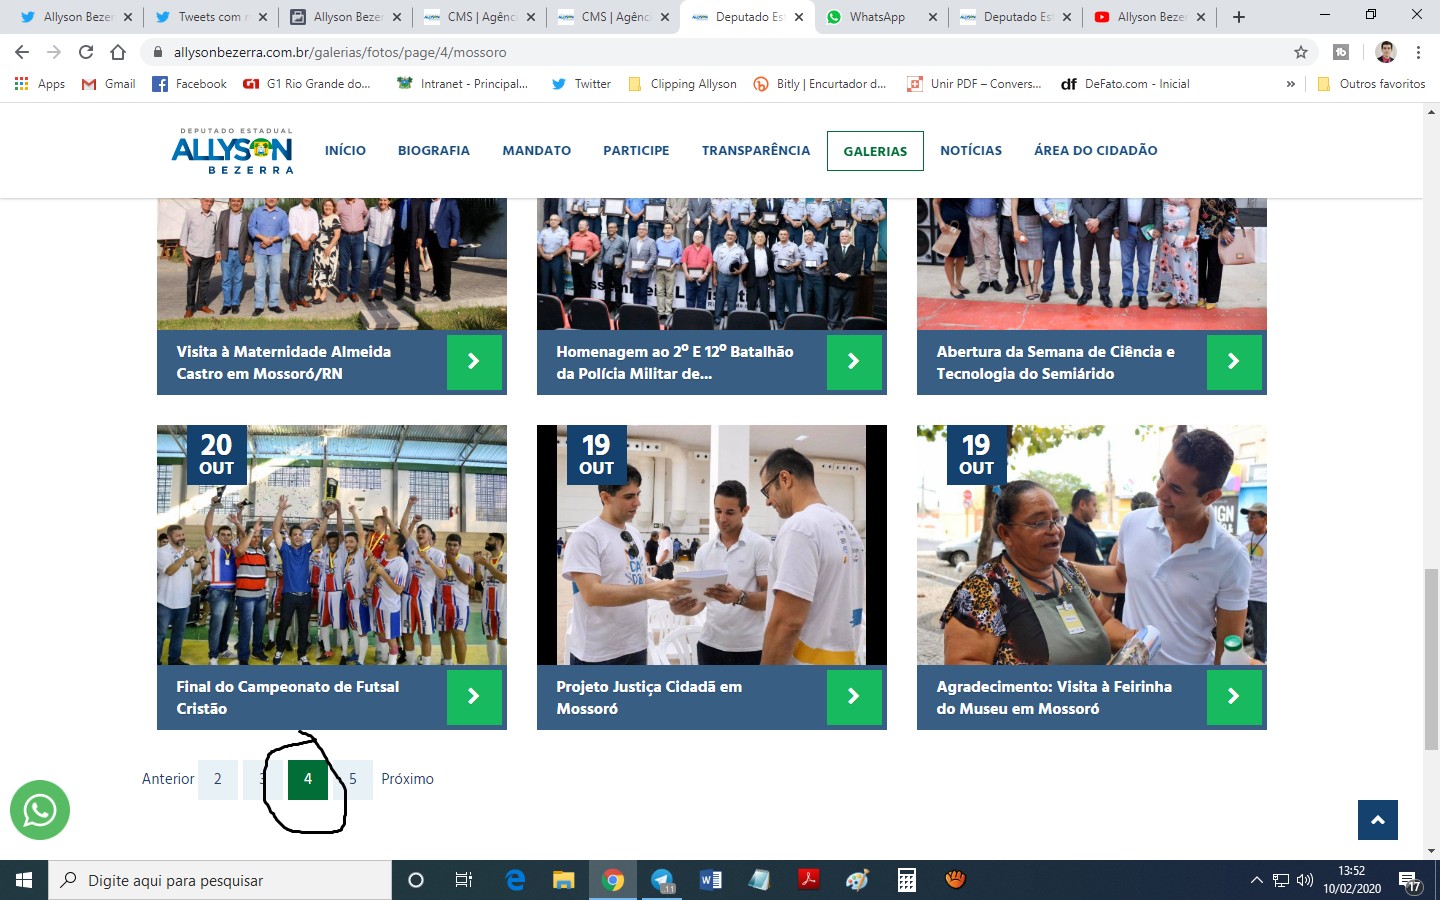Click arrow for Projeto Justiça Cidadã gallery
The width and height of the screenshot is (1440, 900).
click(x=853, y=697)
